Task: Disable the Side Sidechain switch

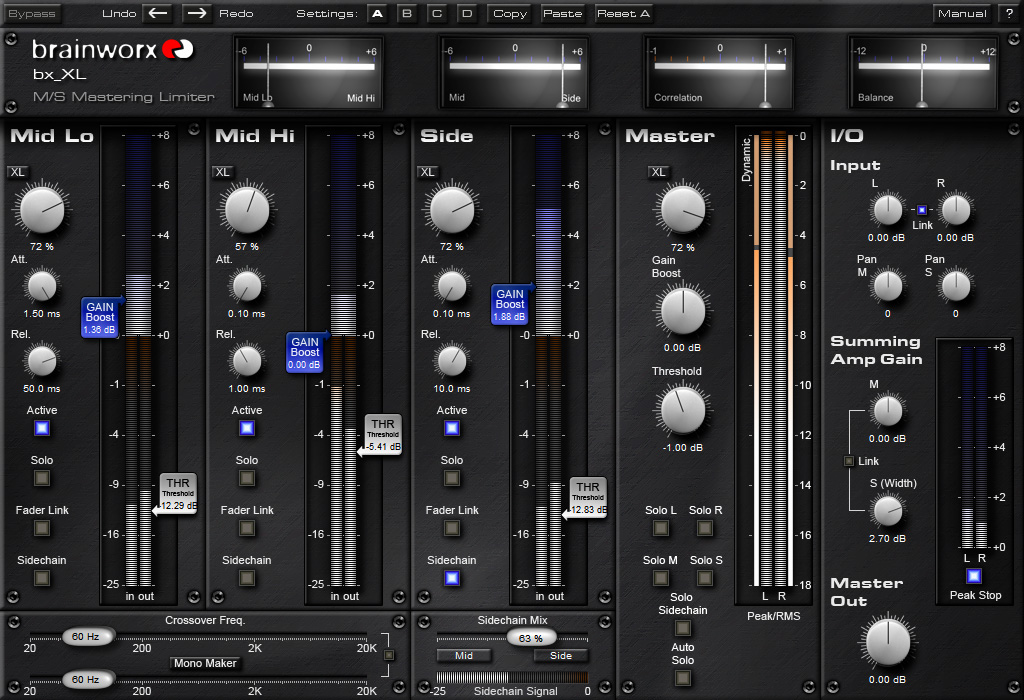Action: (x=452, y=578)
